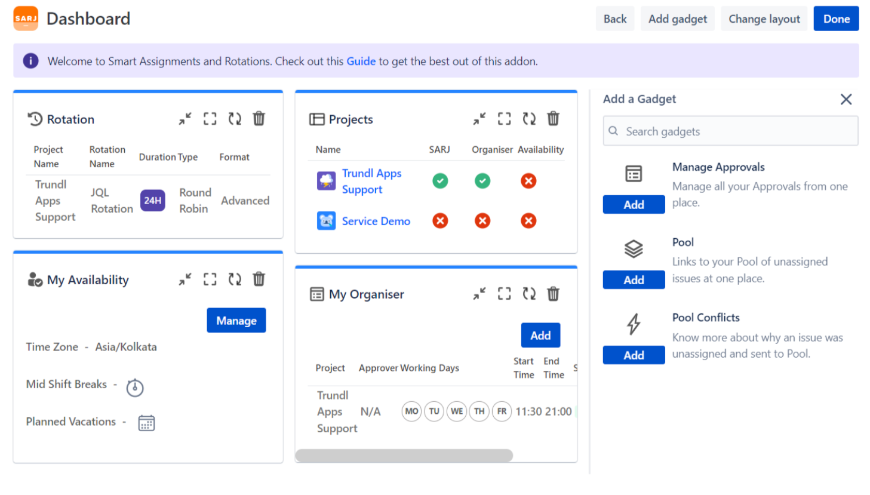Refresh the Projects gadget
Screen dimensions: 870x495
coord(529,119)
